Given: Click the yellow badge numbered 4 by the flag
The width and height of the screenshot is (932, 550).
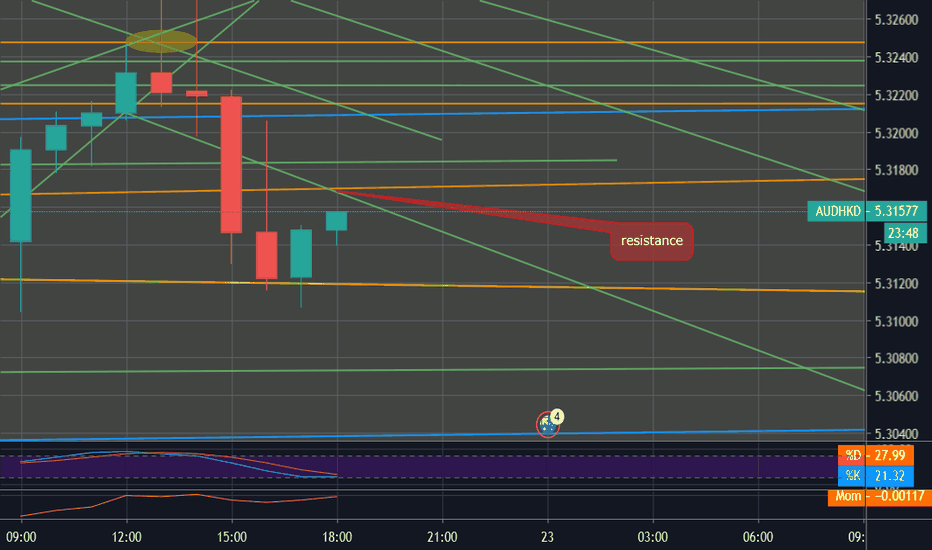Looking at the screenshot, I should (x=556, y=416).
